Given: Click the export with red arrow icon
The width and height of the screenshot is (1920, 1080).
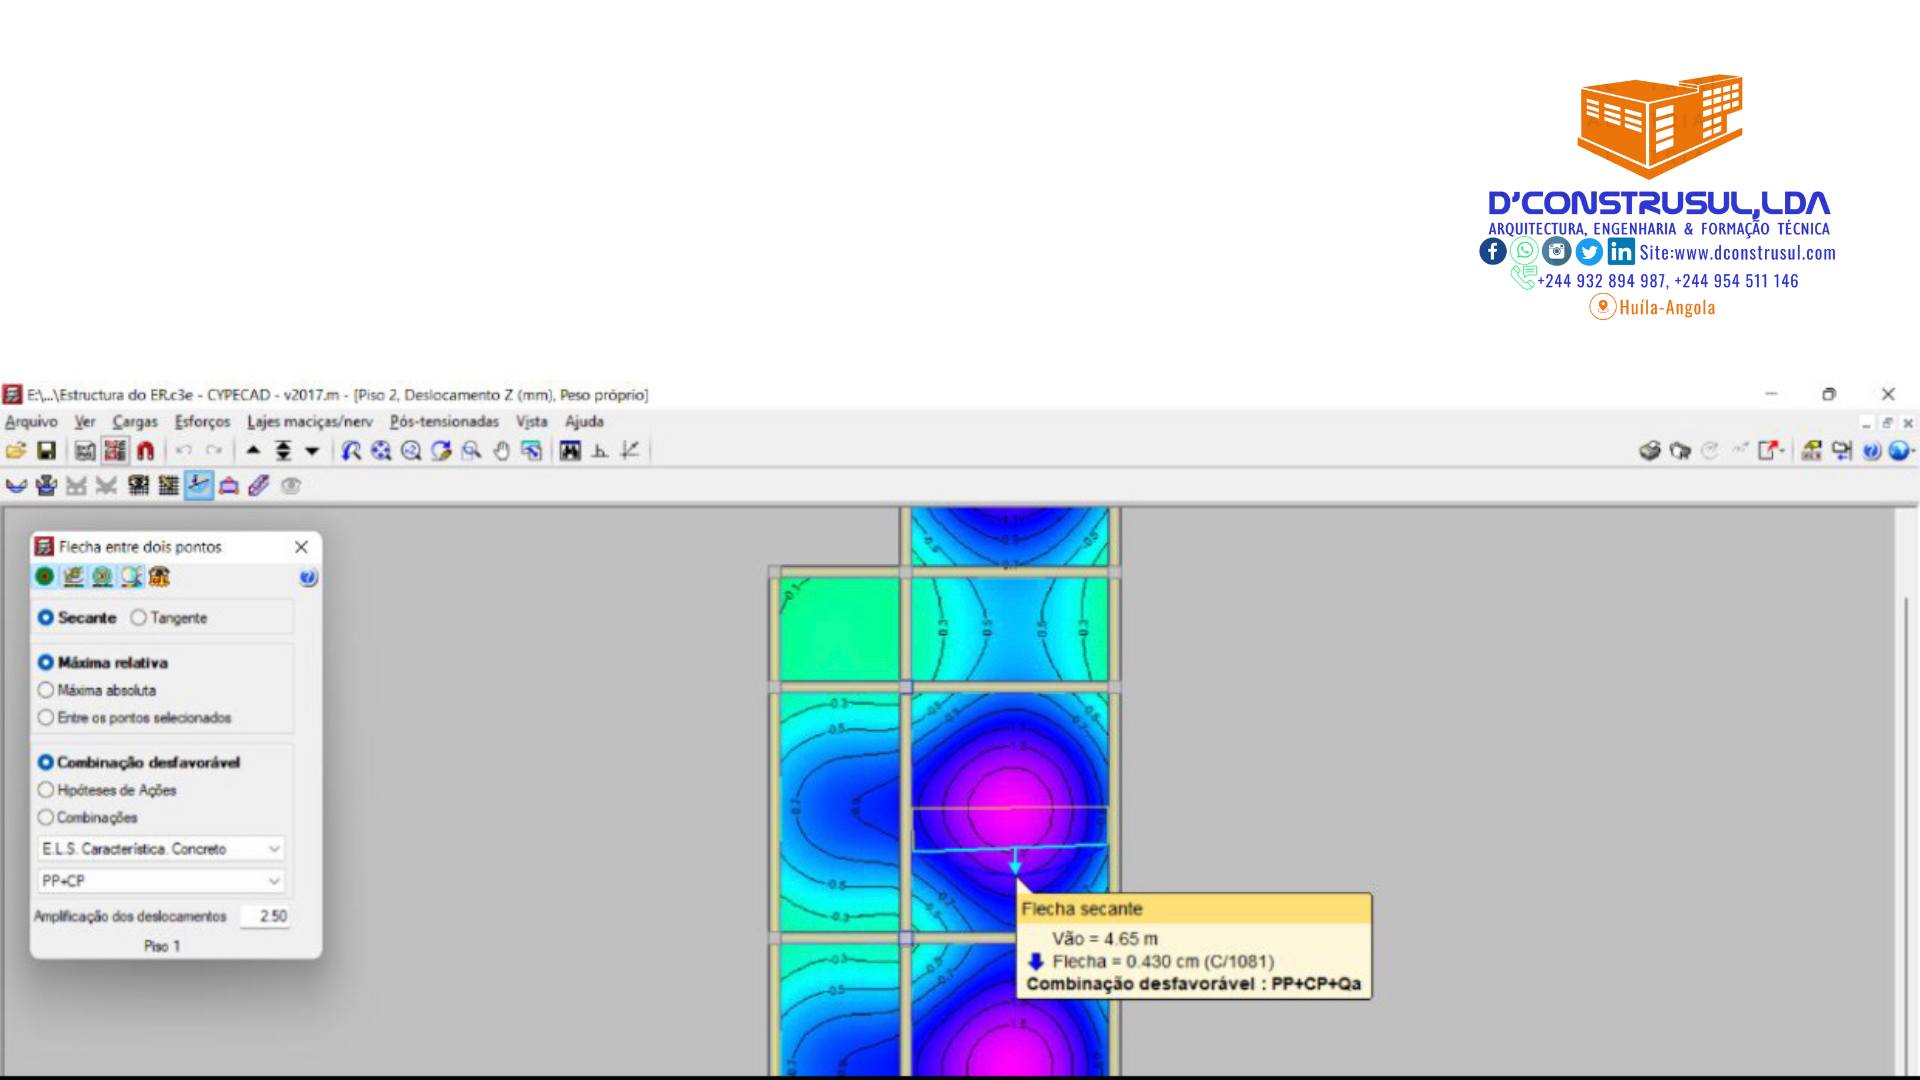Looking at the screenshot, I should tap(1770, 451).
